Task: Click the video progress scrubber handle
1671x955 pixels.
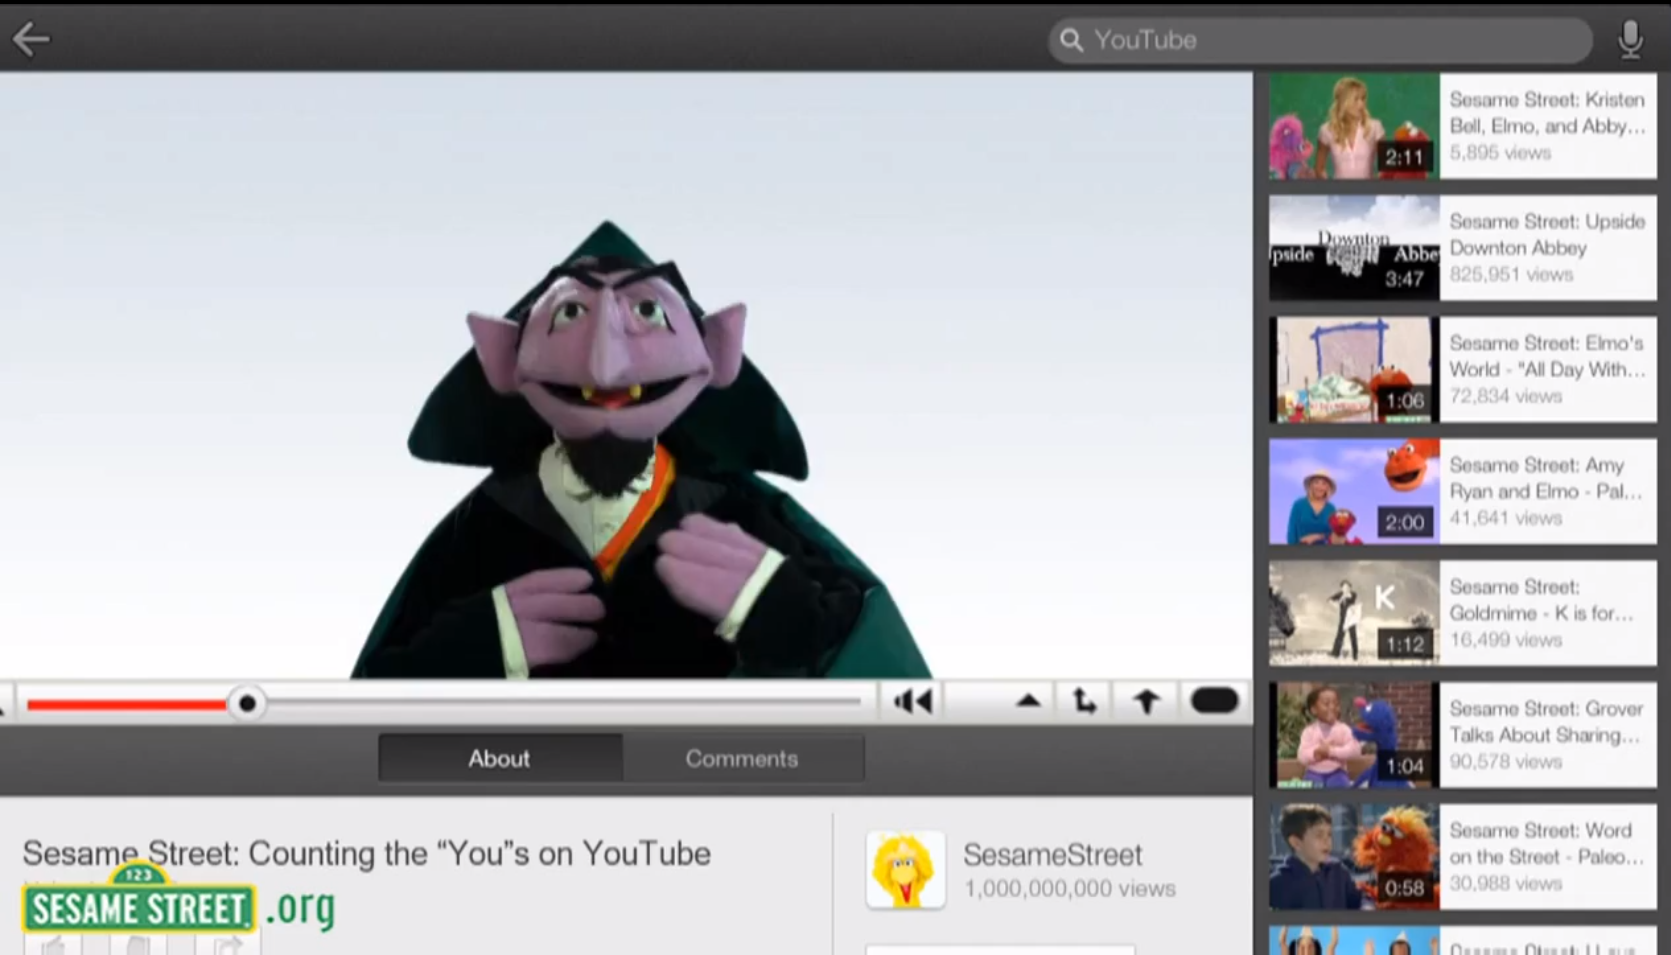Action: click(247, 704)
